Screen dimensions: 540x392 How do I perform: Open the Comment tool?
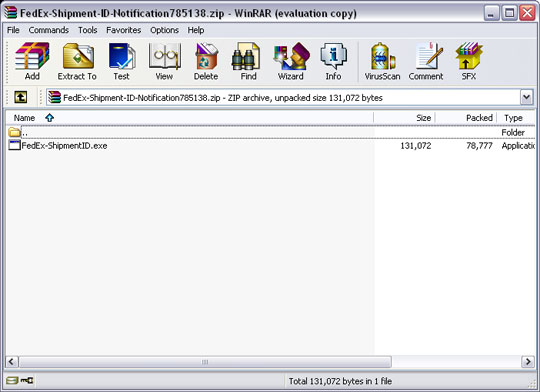426,61
